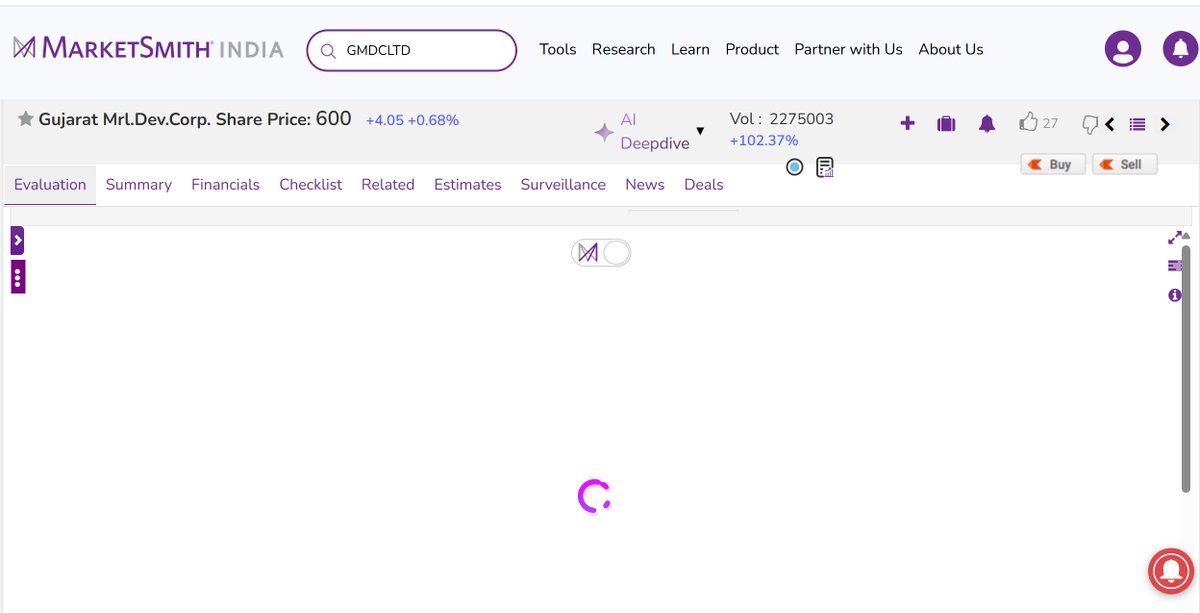Add stock with the plus icon

tap(907, 123)
